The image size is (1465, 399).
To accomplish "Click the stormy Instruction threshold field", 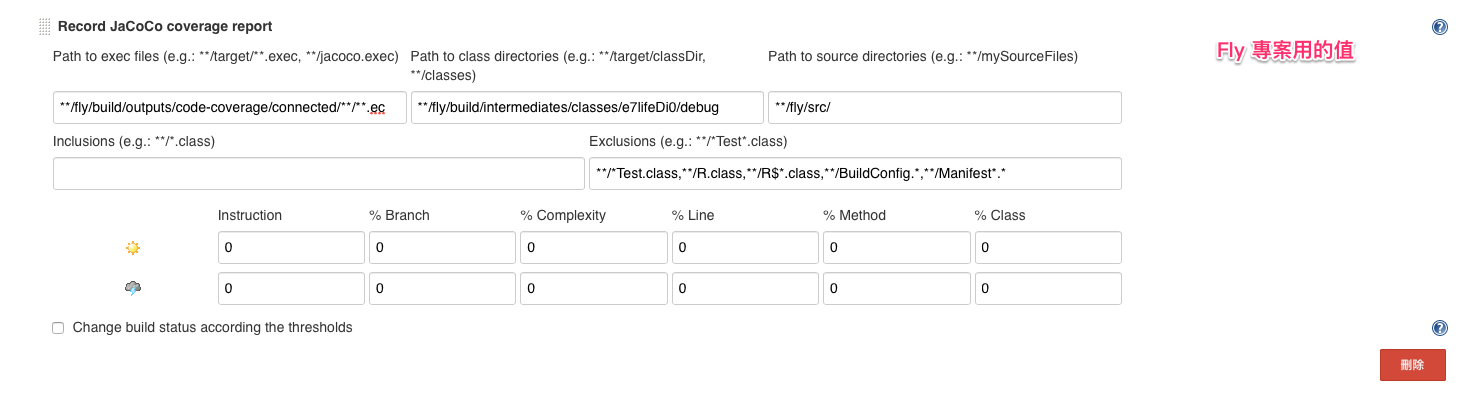I will tap(291, 289).
